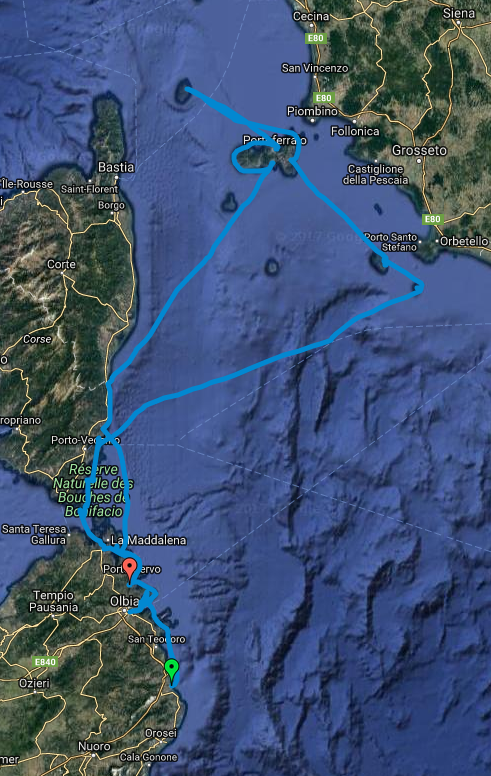Click the Siena city label
Image resolution: width=491 pixels, height=776 pixels.
coord(458,13)
